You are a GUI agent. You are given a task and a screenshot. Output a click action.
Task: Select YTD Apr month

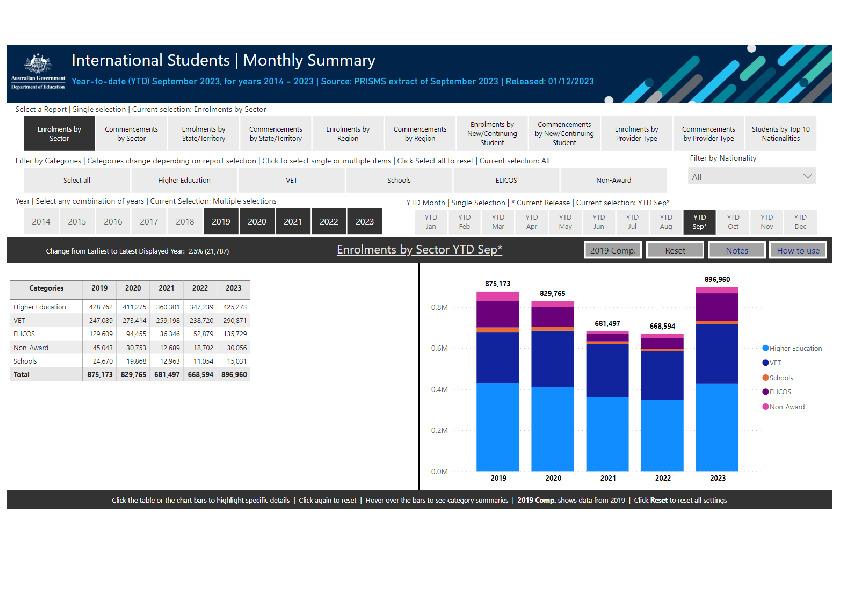coord(532,222)
